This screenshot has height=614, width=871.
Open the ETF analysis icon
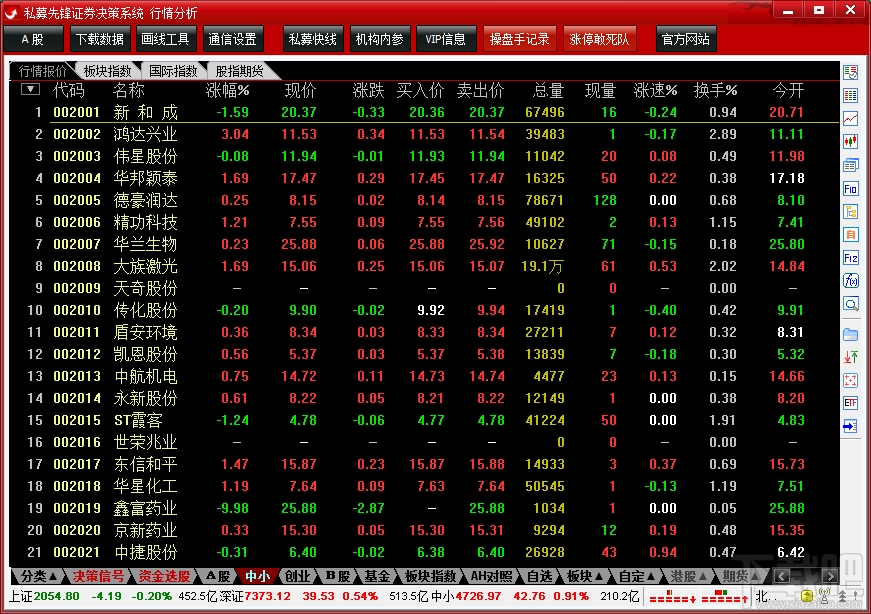pos(850,403)
